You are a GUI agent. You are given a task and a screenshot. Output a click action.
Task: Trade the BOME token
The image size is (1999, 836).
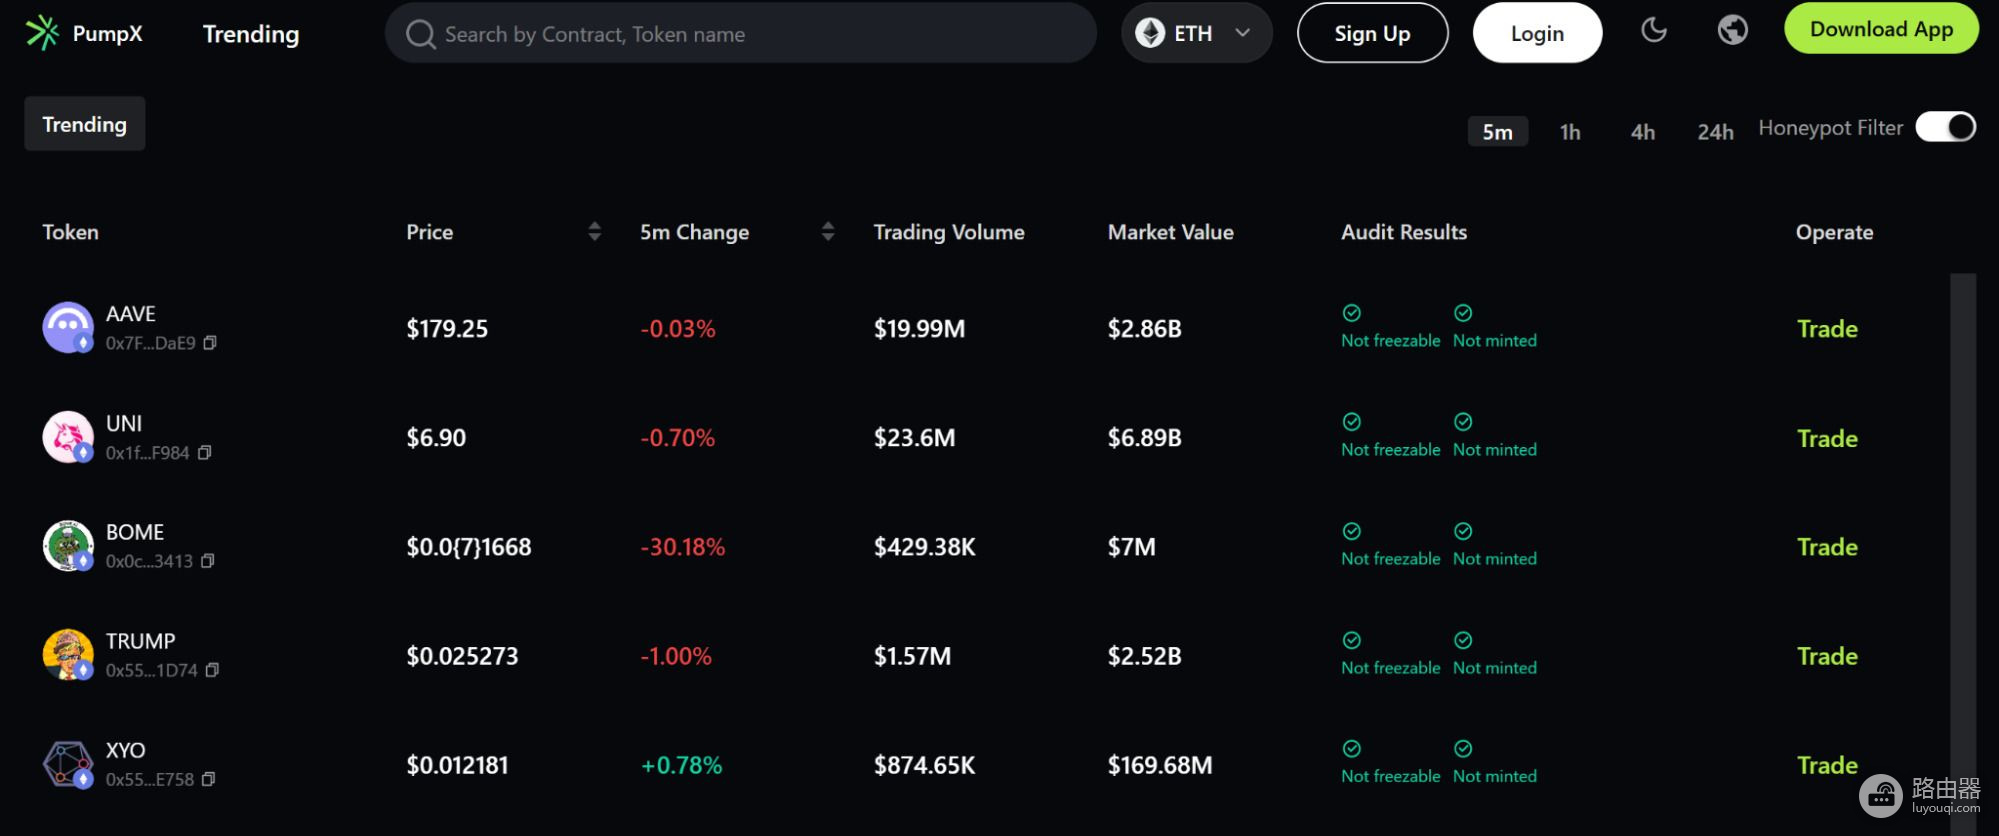pos(1827,547)
